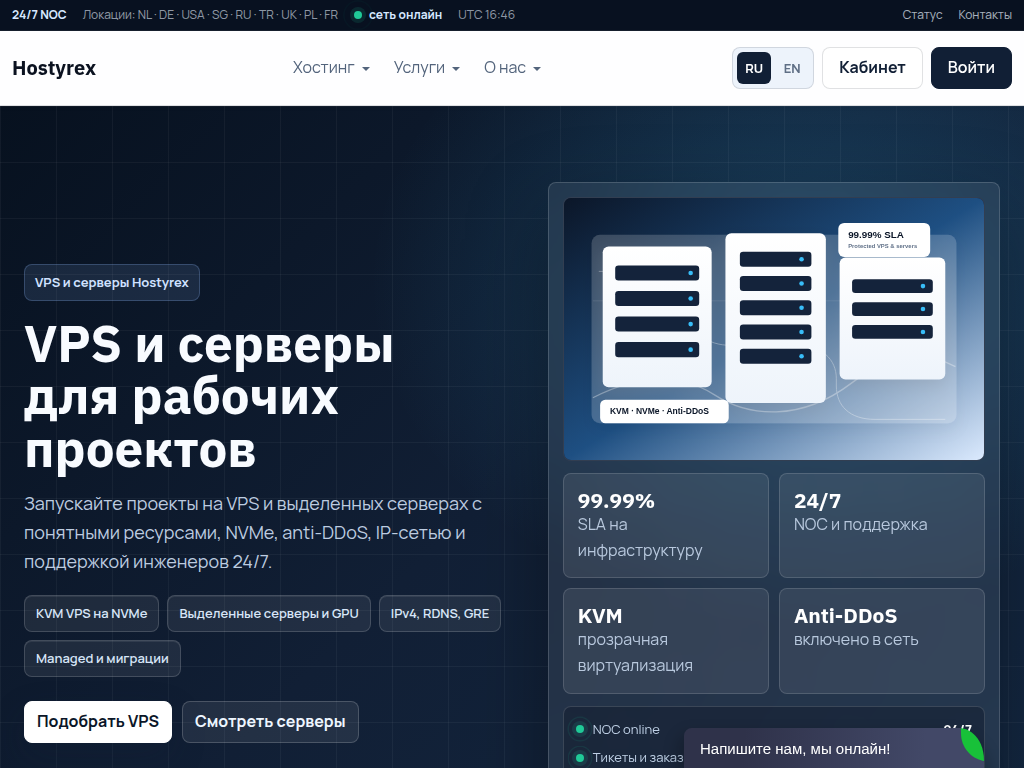The width and height of the screenshot is (1024, 768).
Task: Click the NOC online green status dot
Action: 580,729
